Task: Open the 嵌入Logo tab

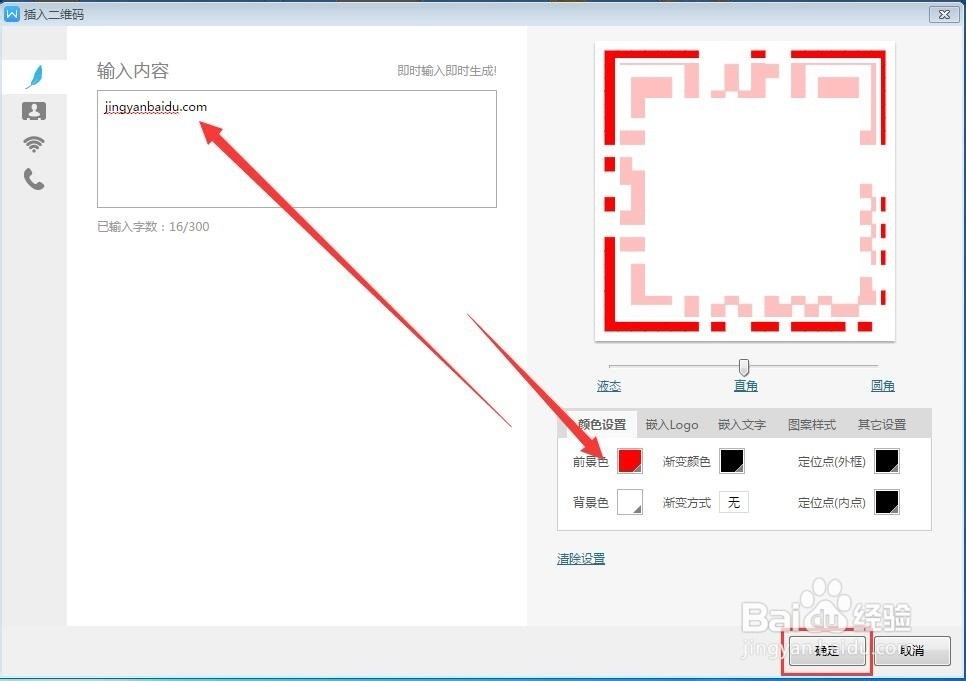Action: (x=672, y=424)
